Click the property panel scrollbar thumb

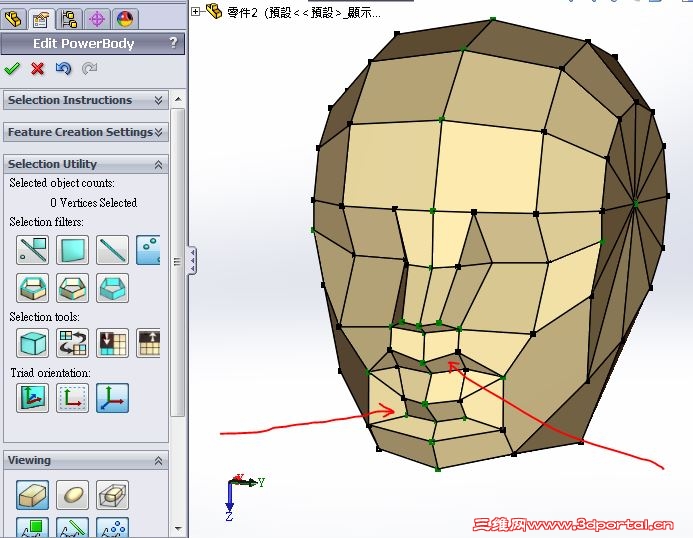[x=178, y=262]
